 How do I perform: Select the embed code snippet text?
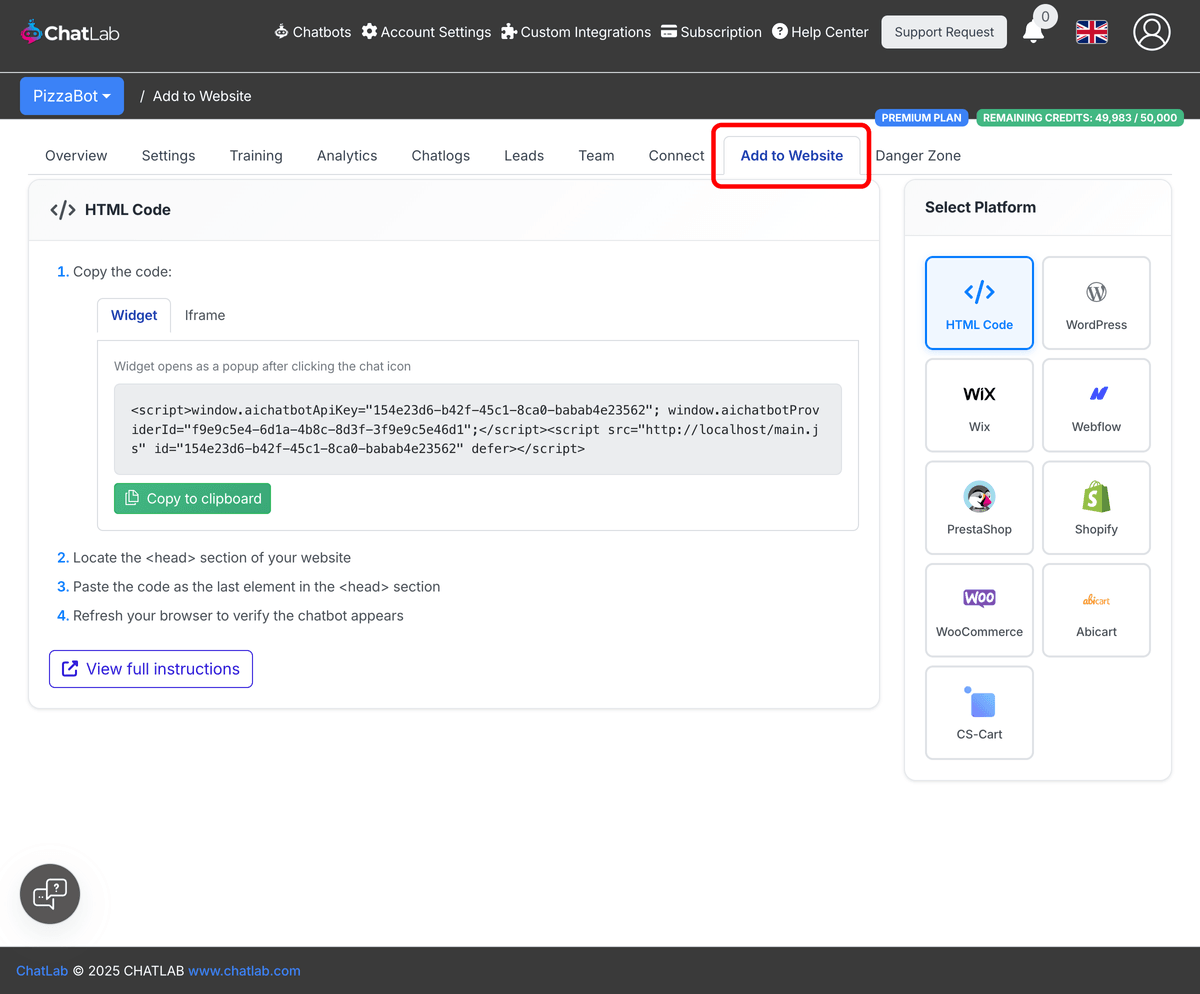pos(477,429)
